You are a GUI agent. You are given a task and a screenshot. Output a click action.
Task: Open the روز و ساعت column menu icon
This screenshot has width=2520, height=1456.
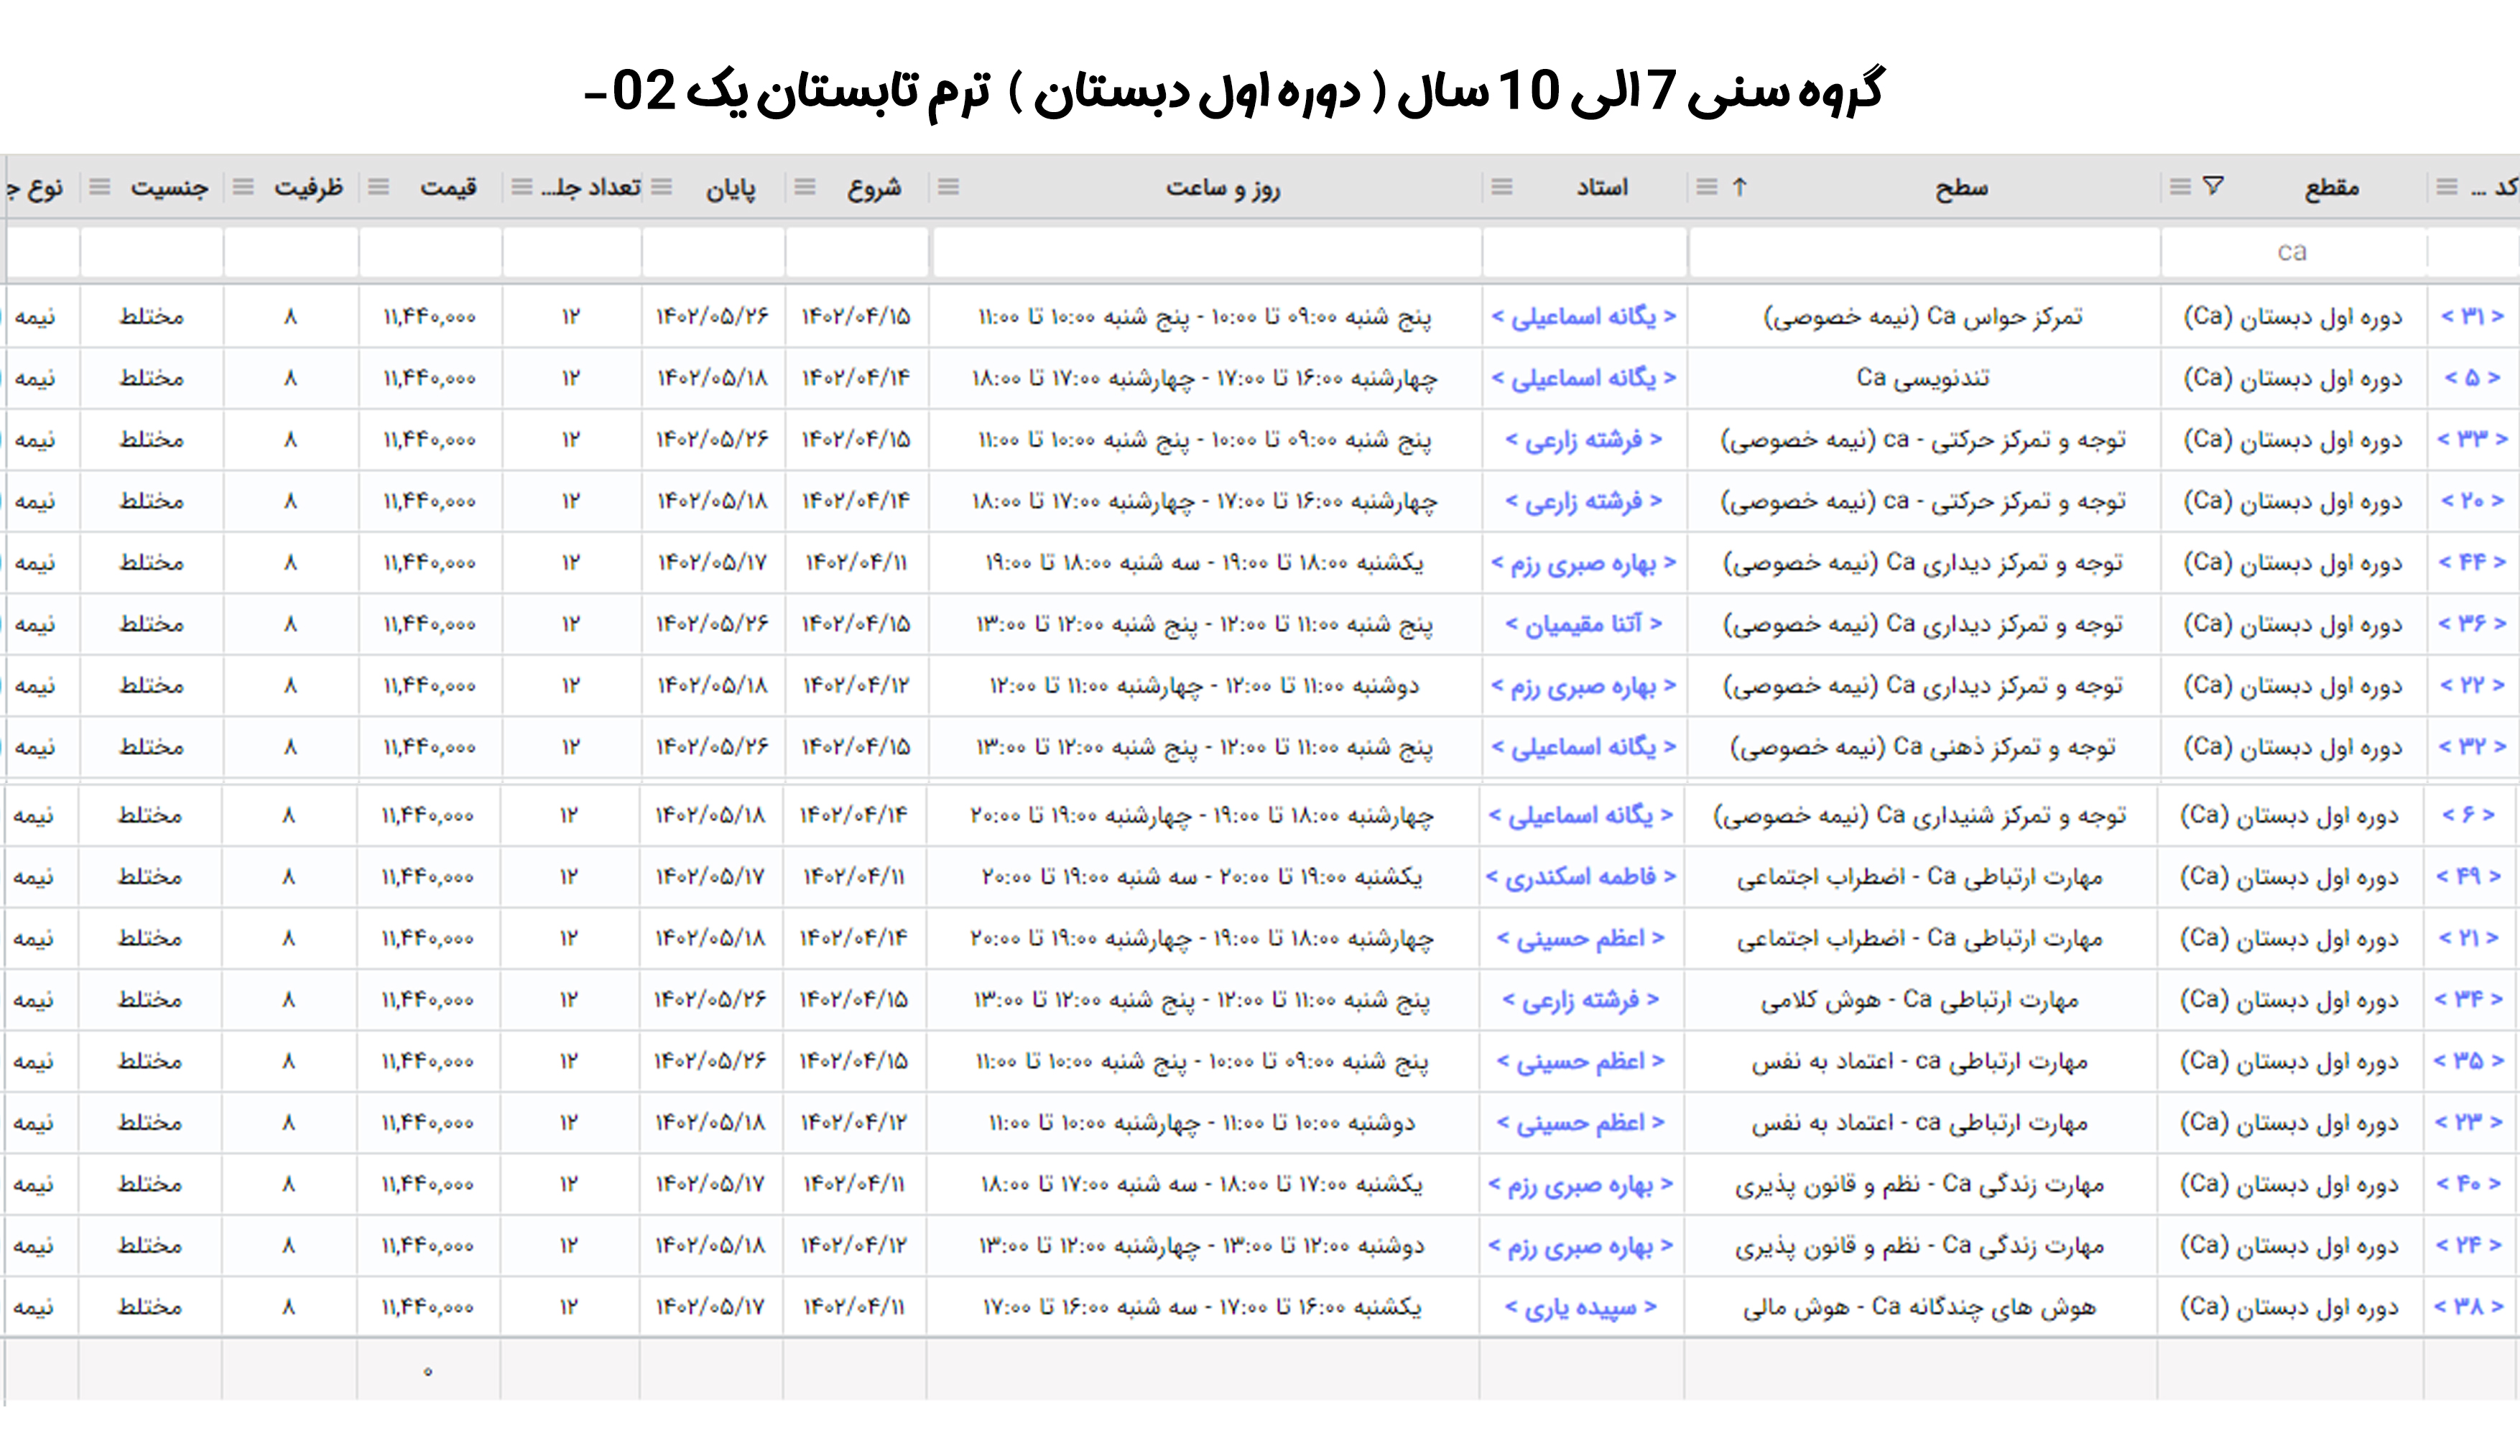coord(949,187)
